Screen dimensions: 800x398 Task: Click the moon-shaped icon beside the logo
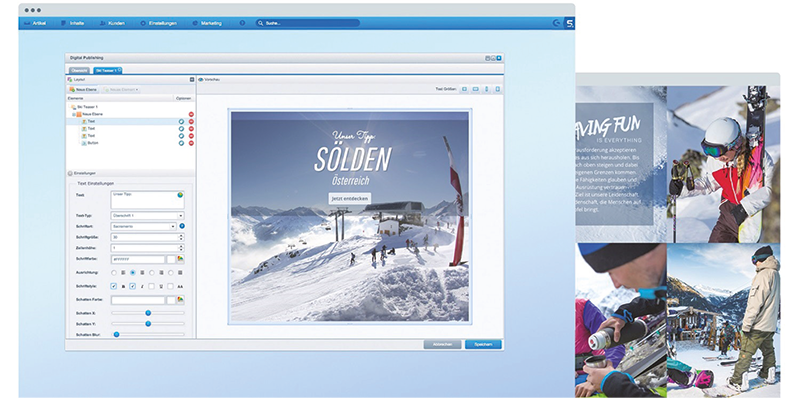point(556,23)
